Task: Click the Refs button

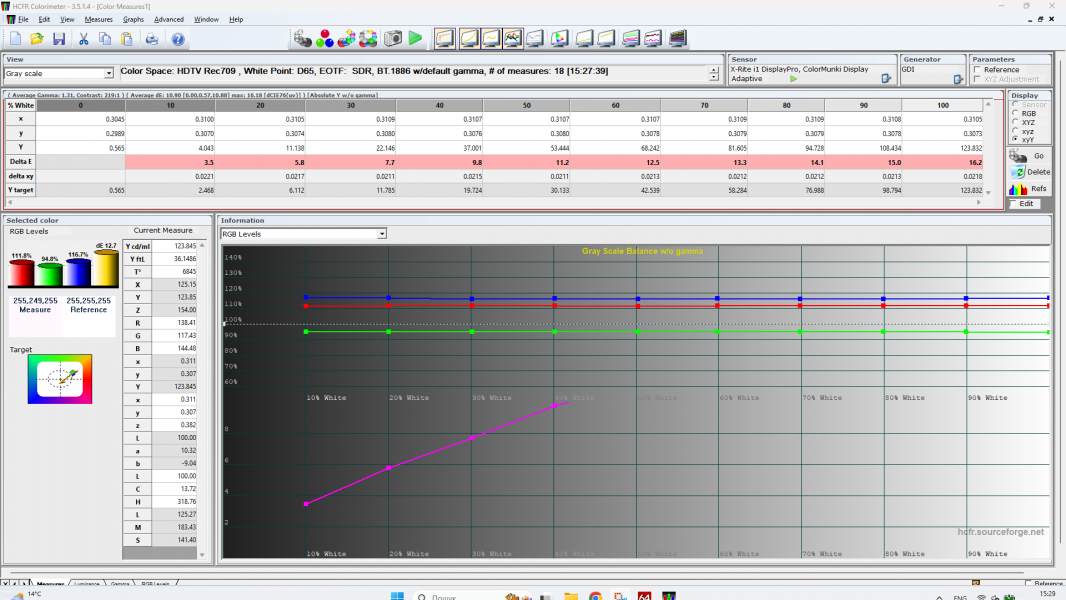Action: pyautogui.click(x=1029, y=189)
